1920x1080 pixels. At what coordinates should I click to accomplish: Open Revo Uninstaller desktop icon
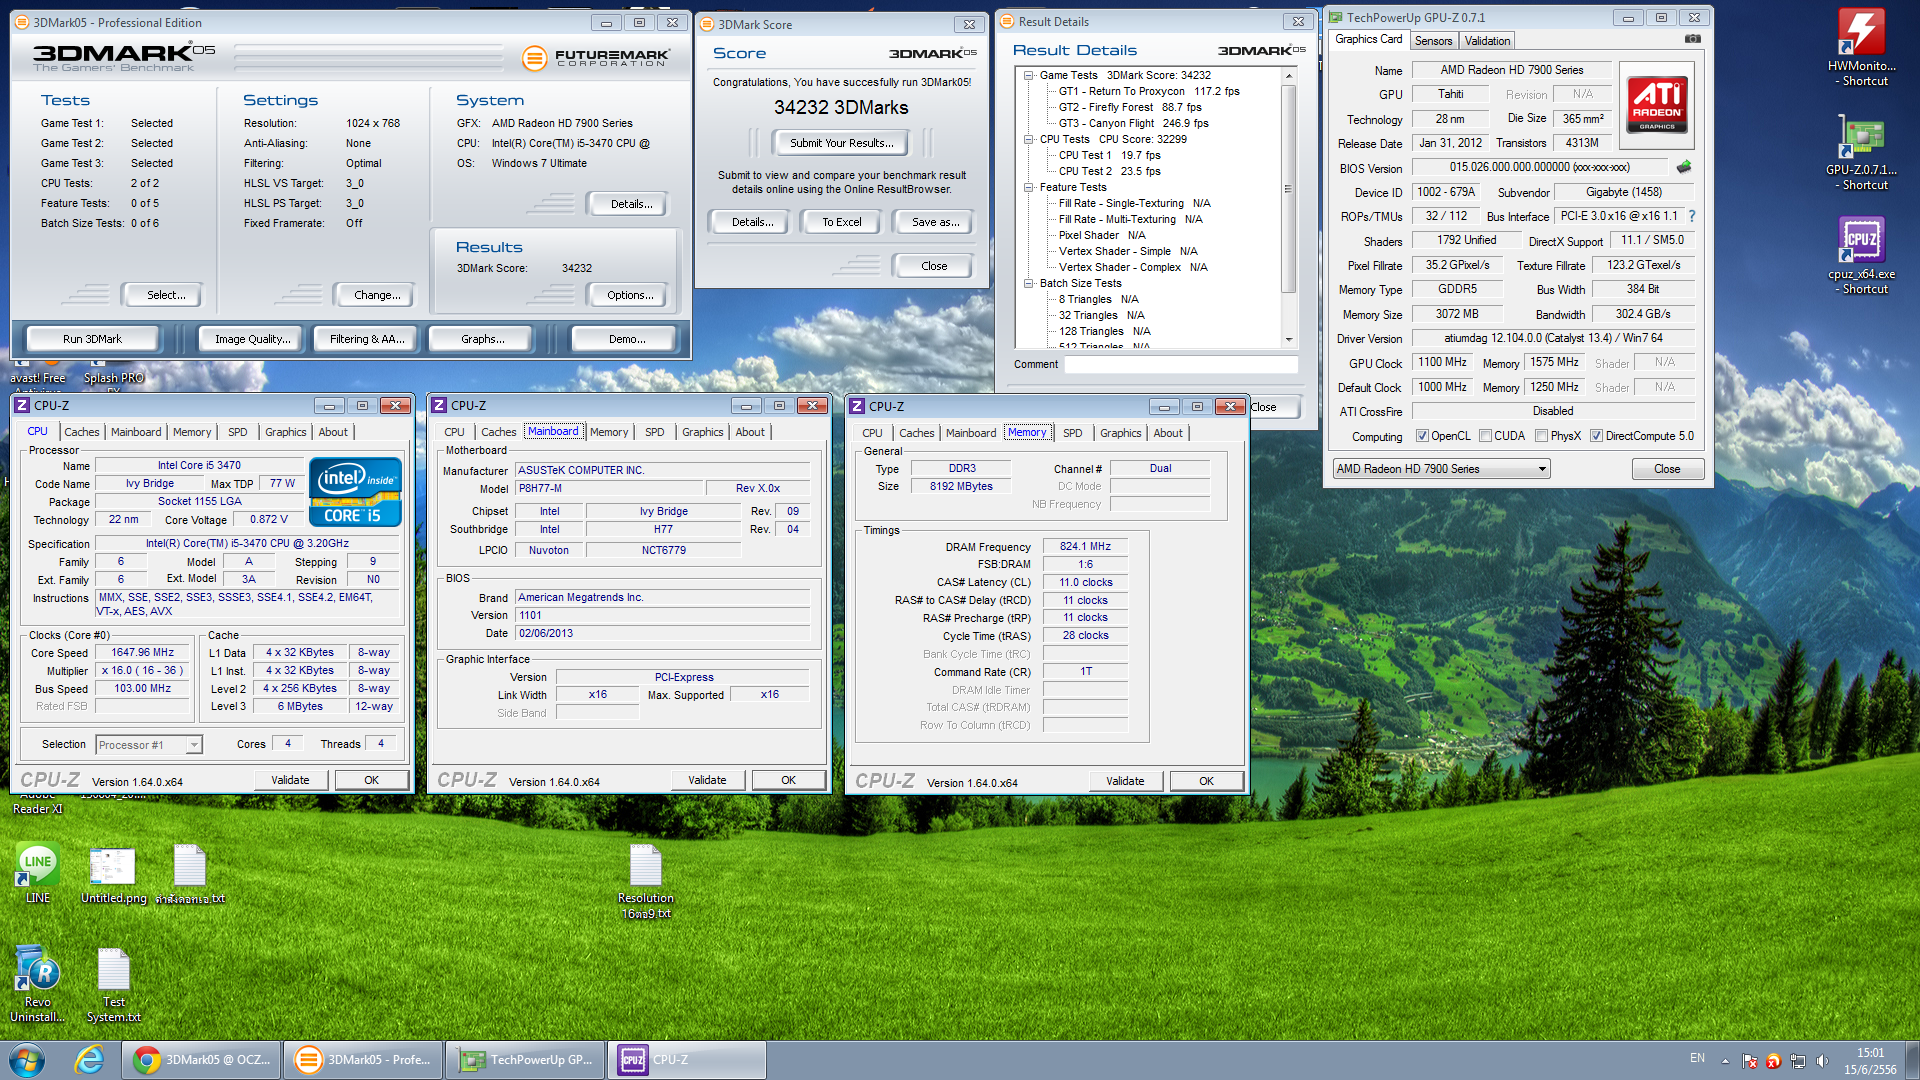(x=37, y=969)
